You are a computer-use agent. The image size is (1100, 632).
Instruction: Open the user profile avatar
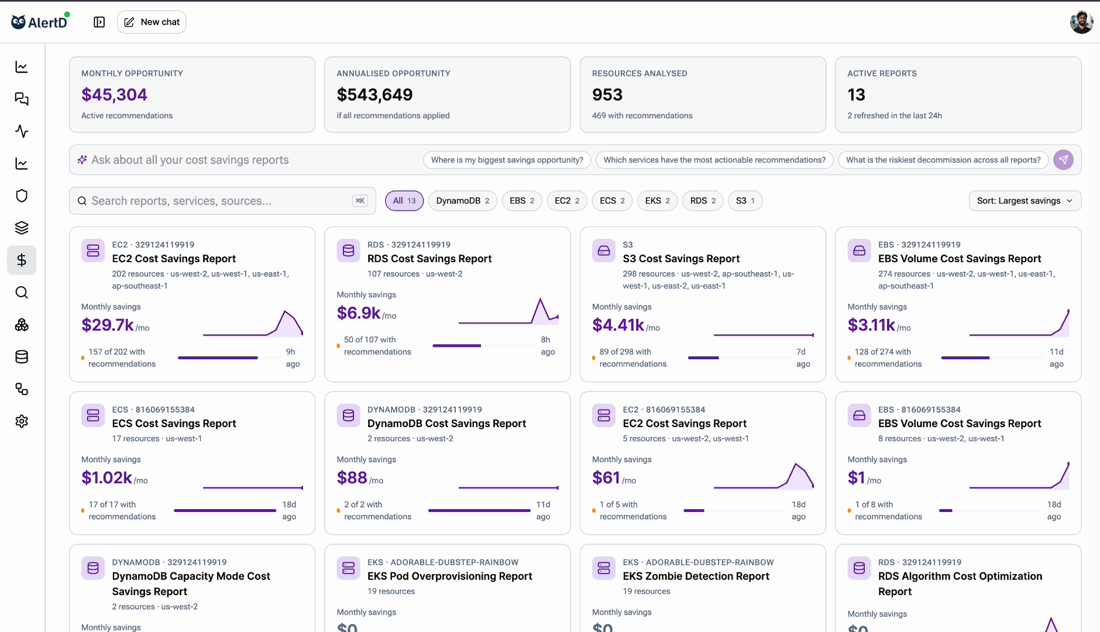pyautogui.click(x=1081, y=22)
